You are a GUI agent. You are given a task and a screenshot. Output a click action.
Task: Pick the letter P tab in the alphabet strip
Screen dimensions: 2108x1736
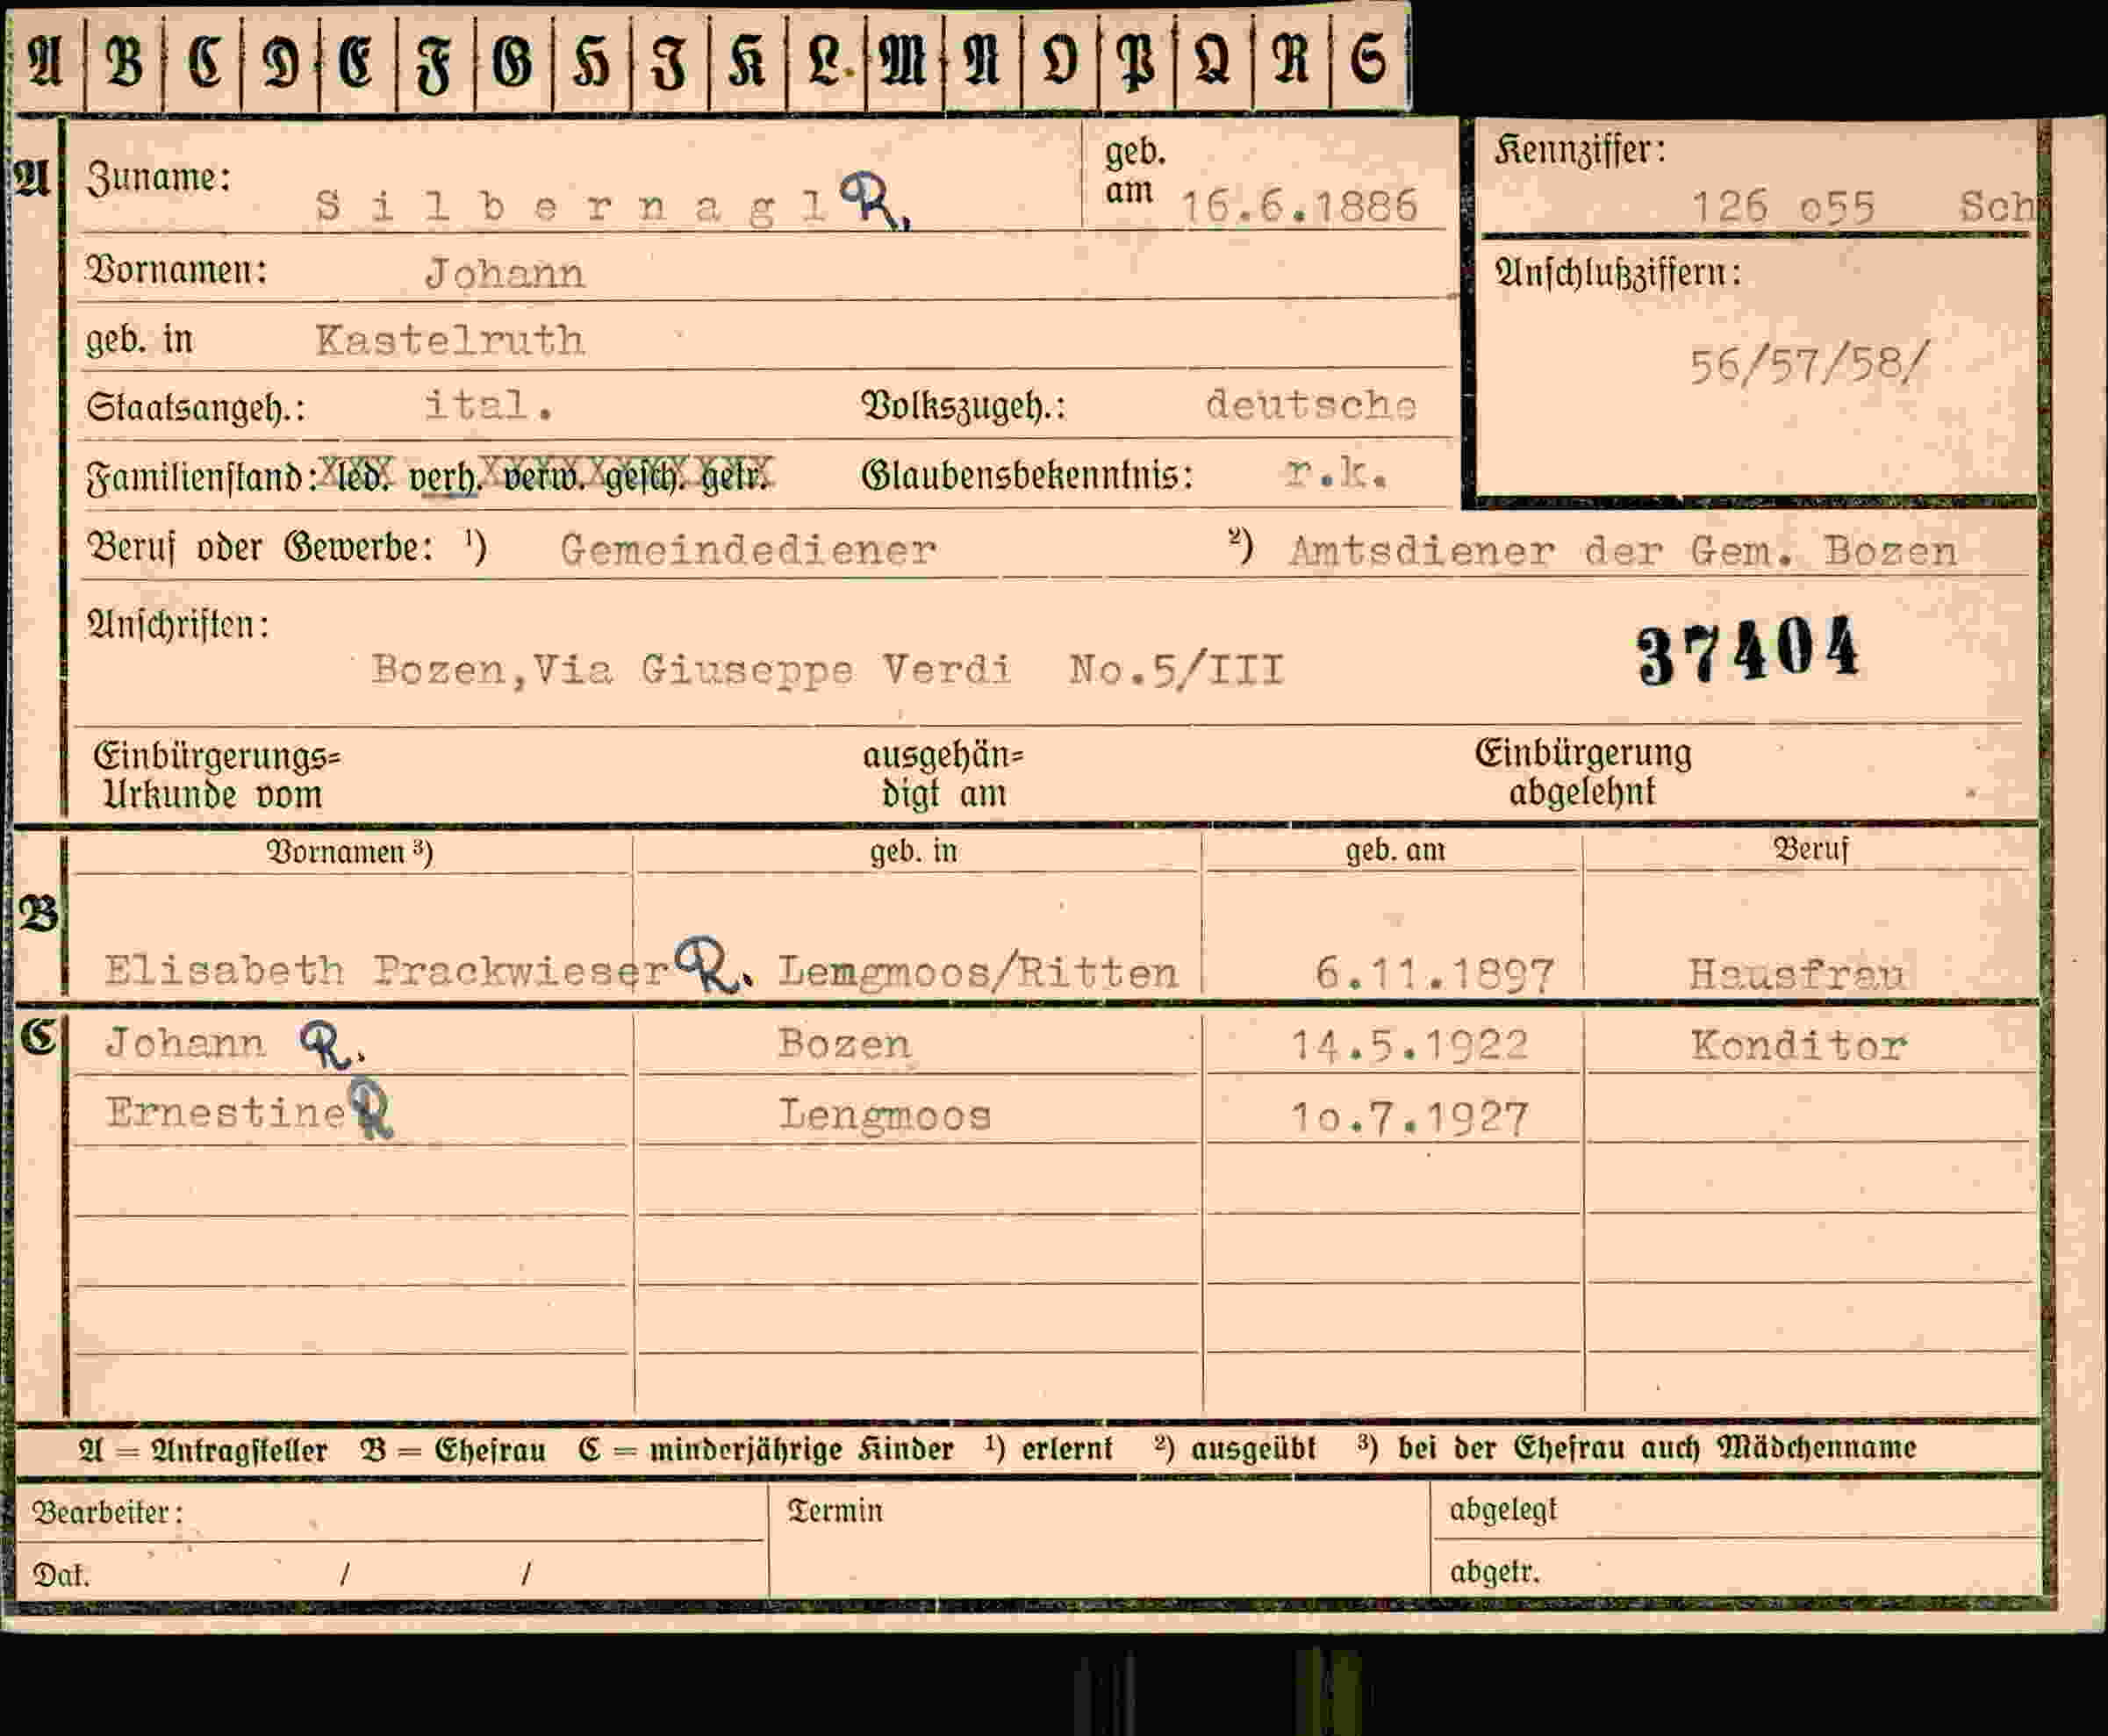(x=1137, y=60)
